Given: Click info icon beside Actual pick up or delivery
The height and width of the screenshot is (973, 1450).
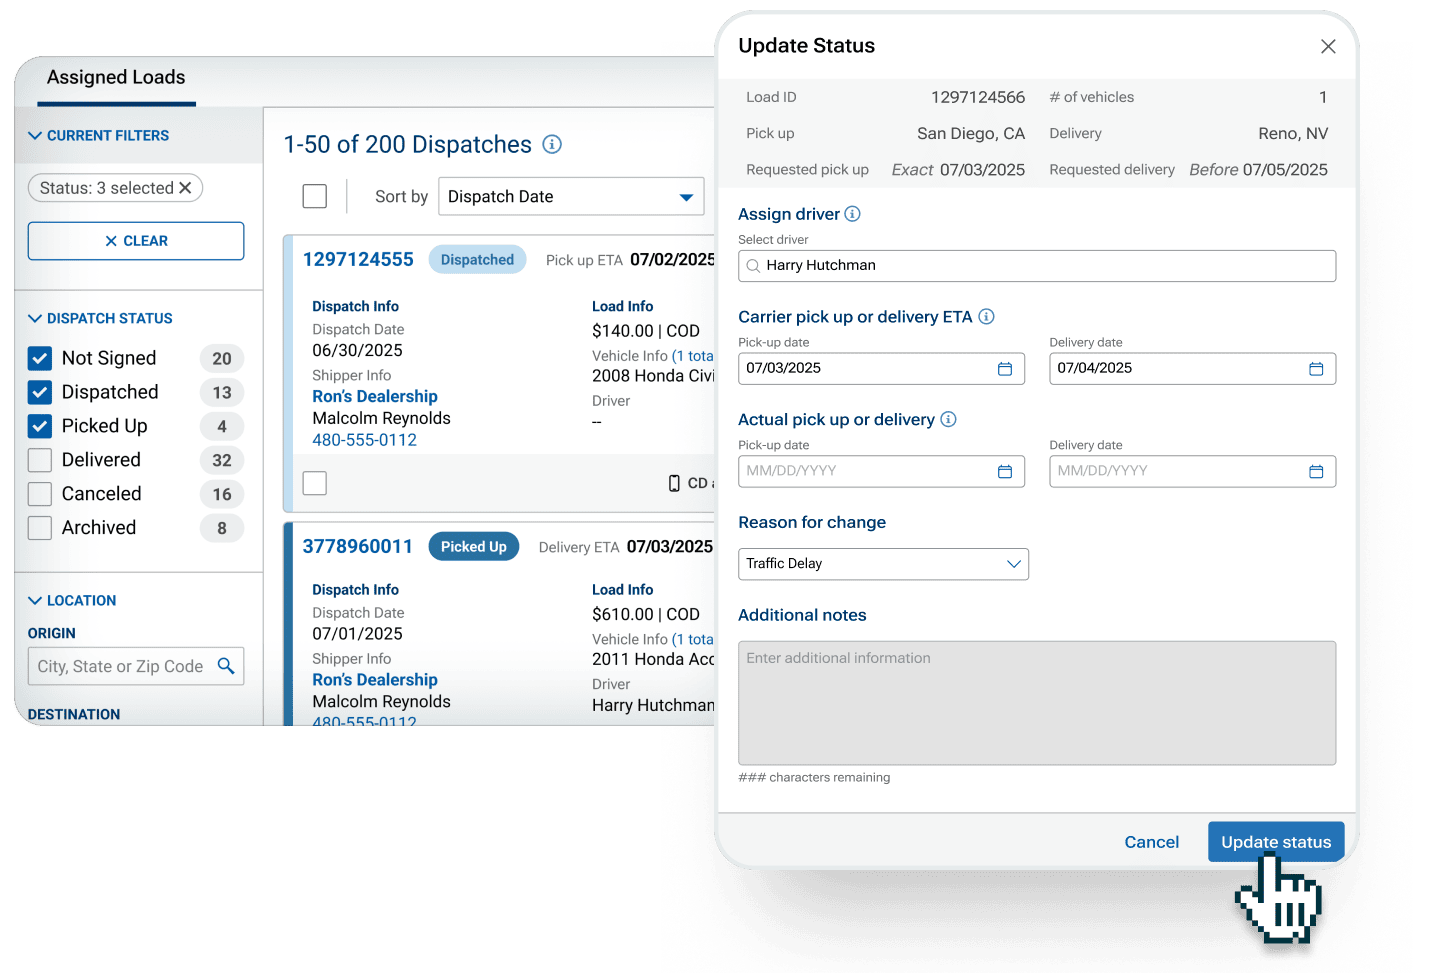Looking at the screenshot, I should [948, 420].
